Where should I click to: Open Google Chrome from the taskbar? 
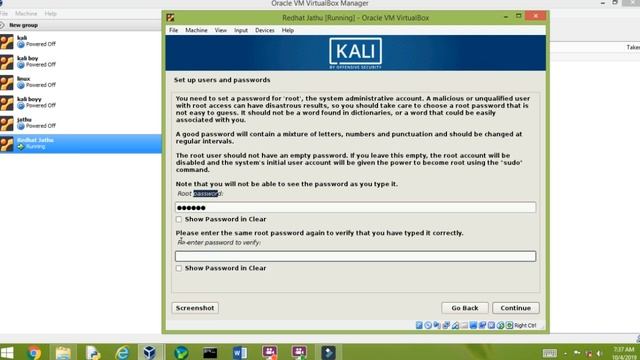[34, 352]
